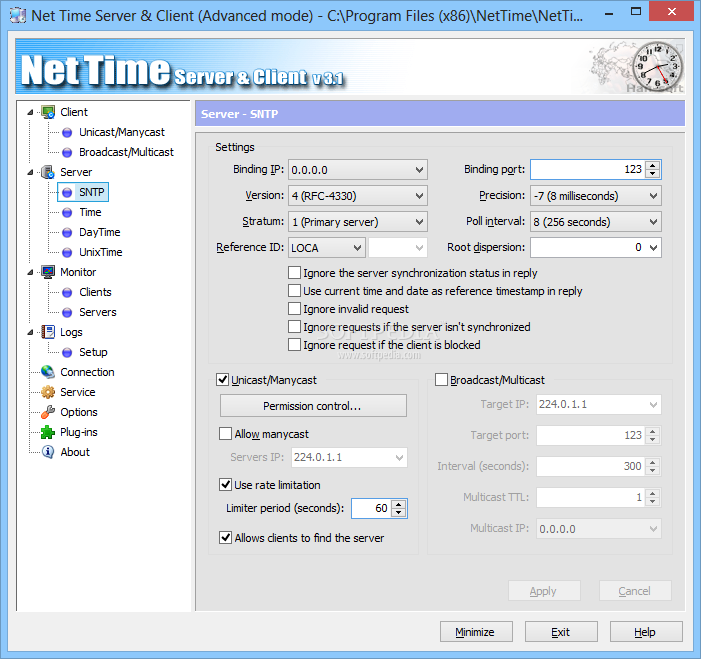Click the blue bullet beside UnixTime

[67, 253]
